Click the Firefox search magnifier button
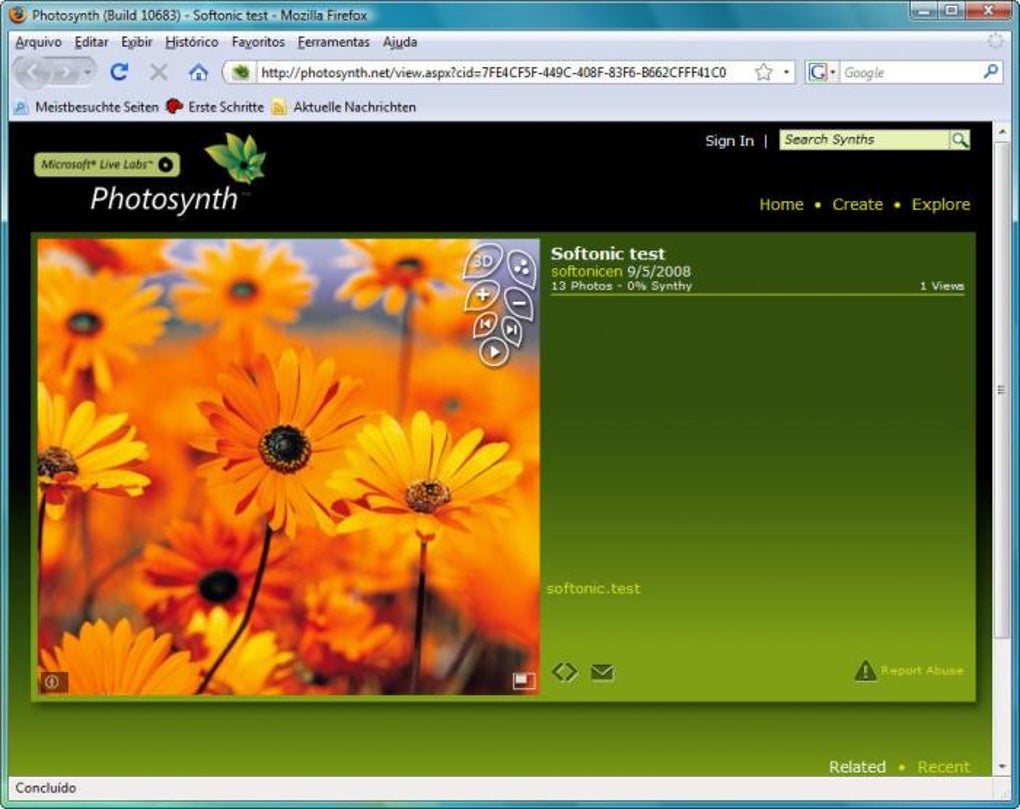The height and width of the screenshot is (809, 1020). click(x=991, y=72)
